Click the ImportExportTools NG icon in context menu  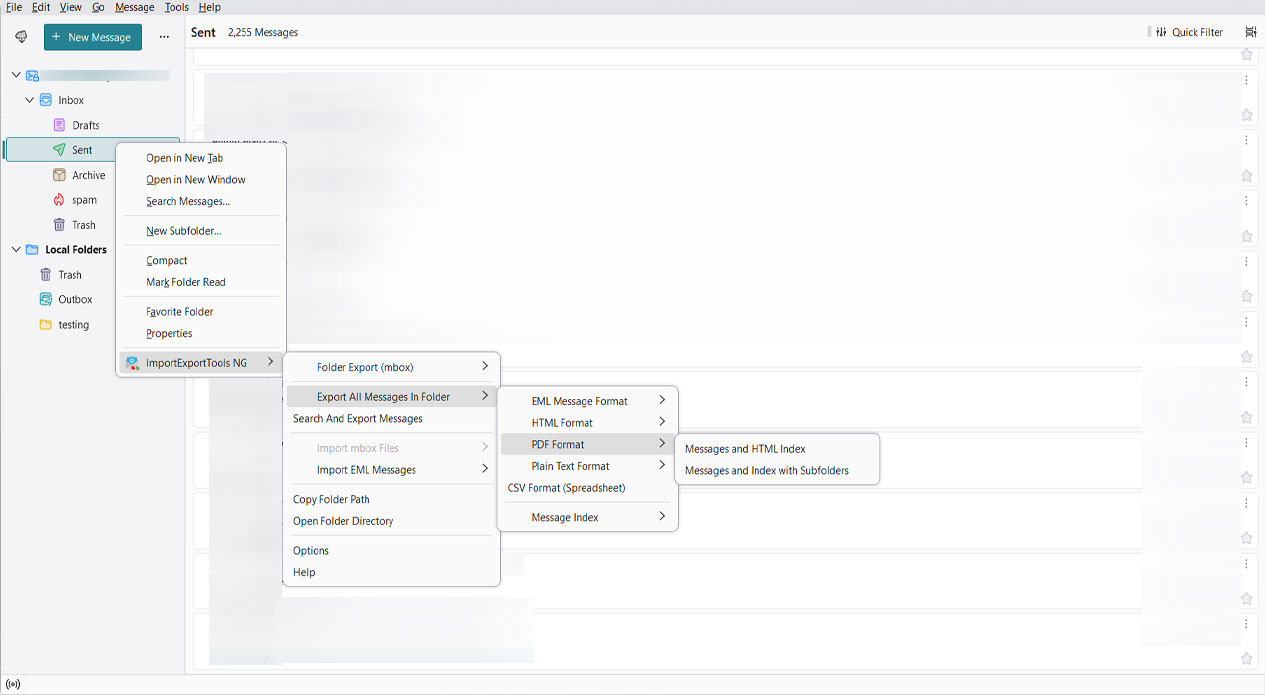[x=133, y=362]
